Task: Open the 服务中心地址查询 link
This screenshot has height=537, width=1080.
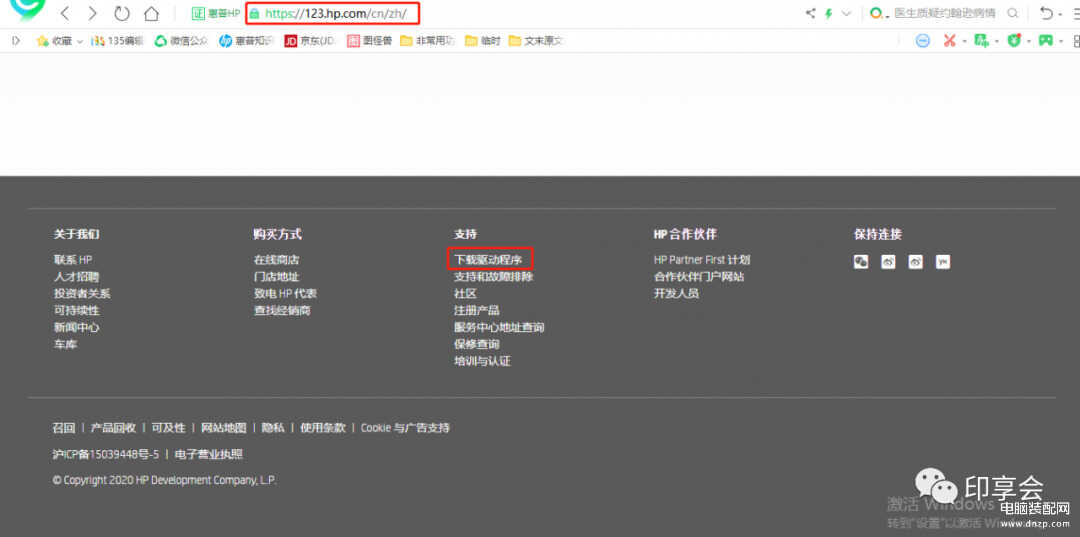Action: click(499, 327)
